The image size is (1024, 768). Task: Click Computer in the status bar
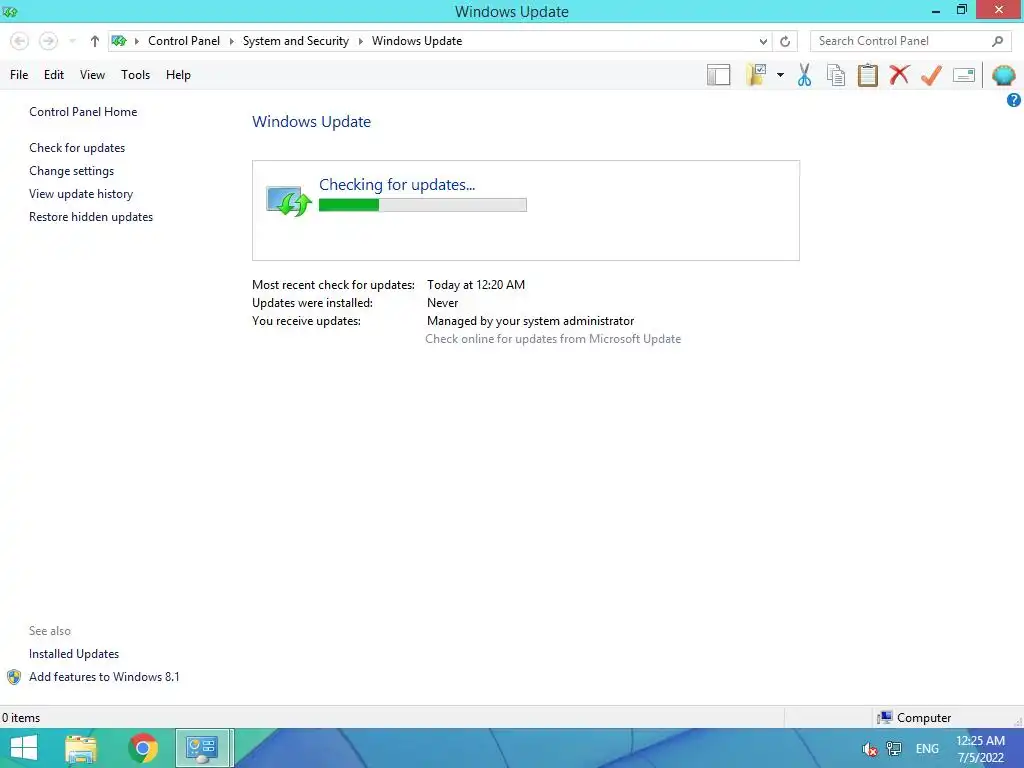pos(923,718)
